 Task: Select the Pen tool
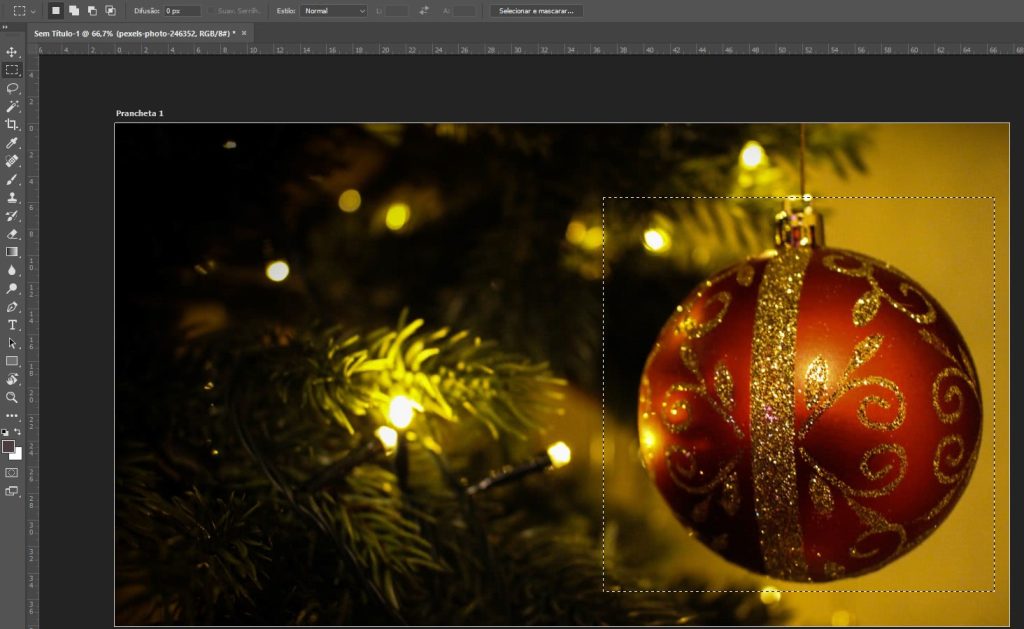click(x=12, y=306)
